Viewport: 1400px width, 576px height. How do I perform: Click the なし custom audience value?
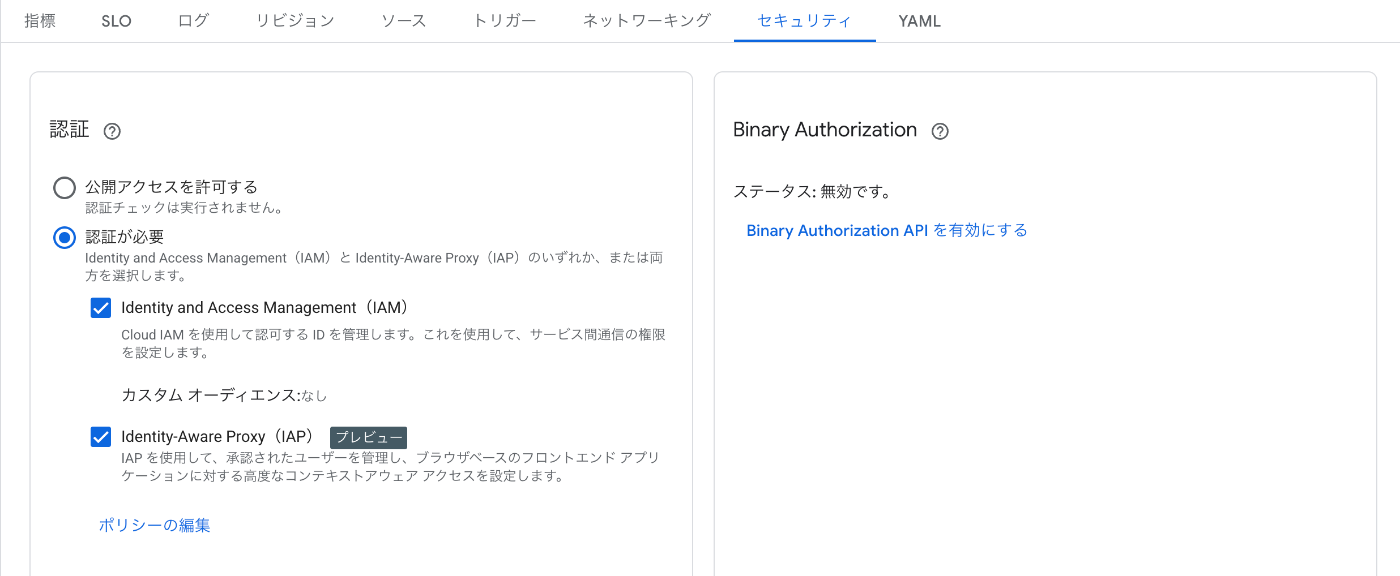[314, 396]
